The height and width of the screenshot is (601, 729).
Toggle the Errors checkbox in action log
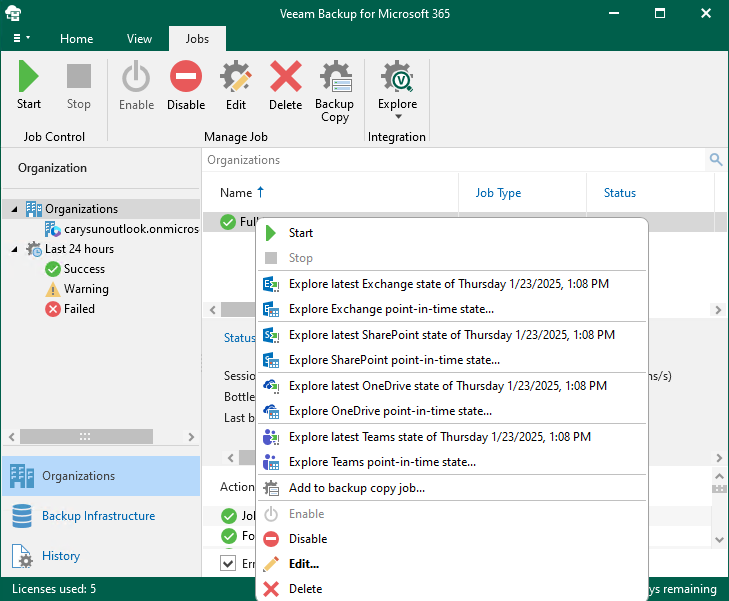(228, 563)
